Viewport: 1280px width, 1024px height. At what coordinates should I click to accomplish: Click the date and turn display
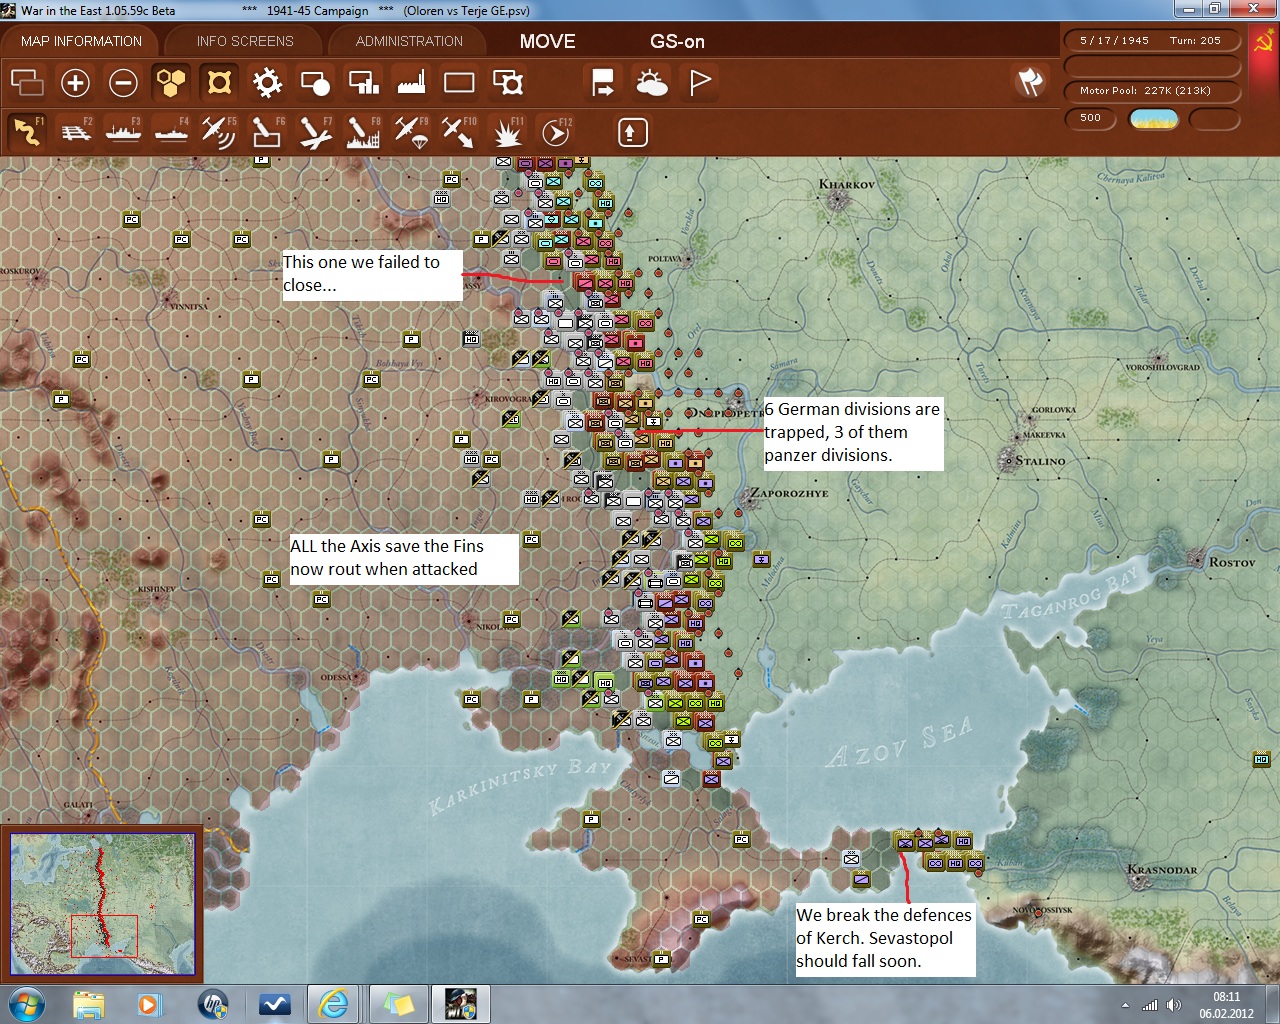tap(1150, 41)
